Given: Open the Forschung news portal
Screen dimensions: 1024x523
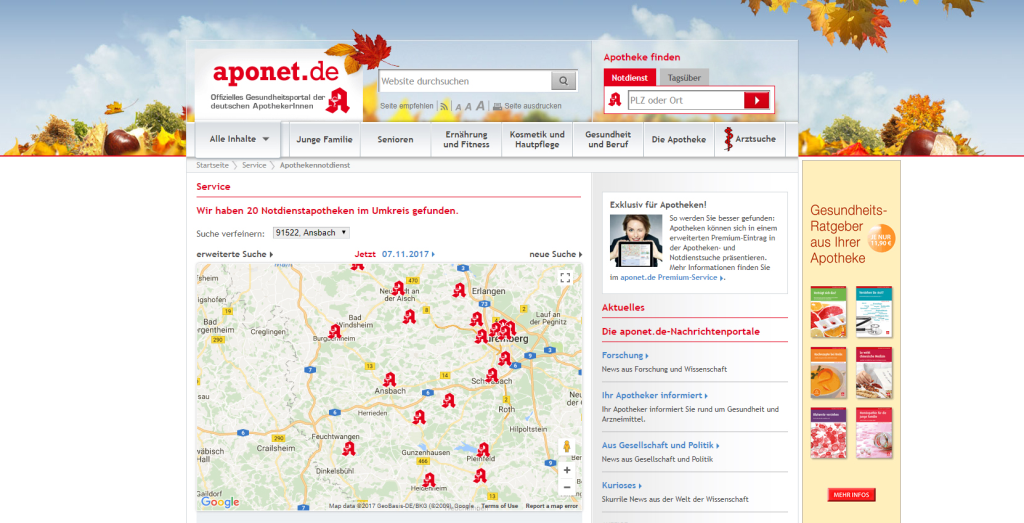Looking at the screenshot, I should coord(625,355).
